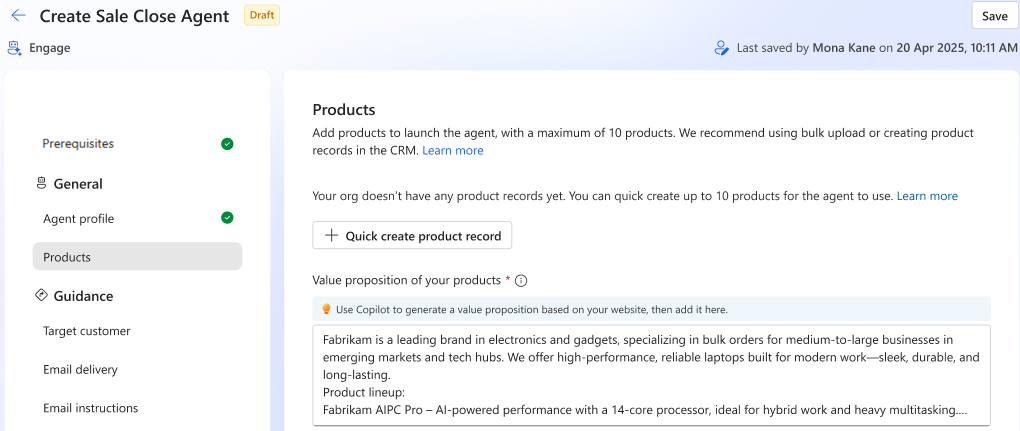Click the Guidance section tag icon
The image size is (1020, 431).
tap(41, 296)
